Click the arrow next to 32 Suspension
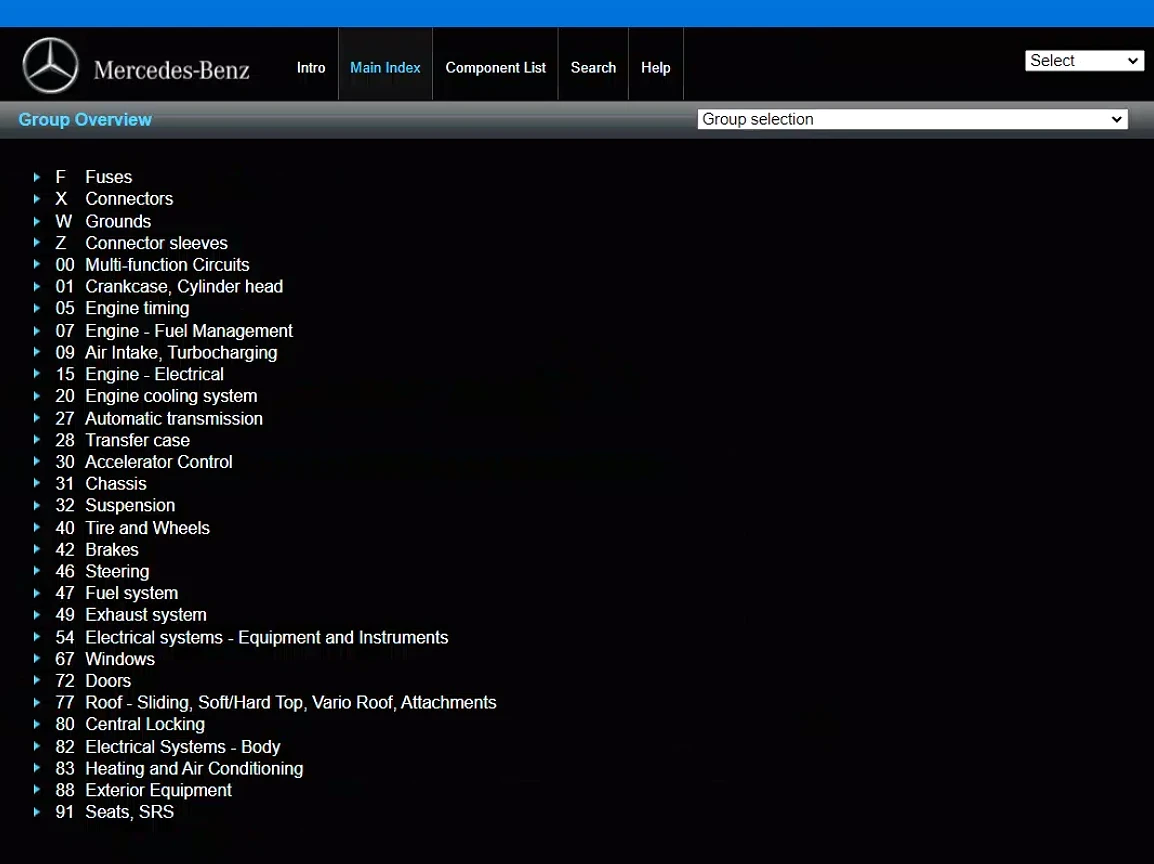Viewport: 1154px width, 864px height. [x=37, y=506]
